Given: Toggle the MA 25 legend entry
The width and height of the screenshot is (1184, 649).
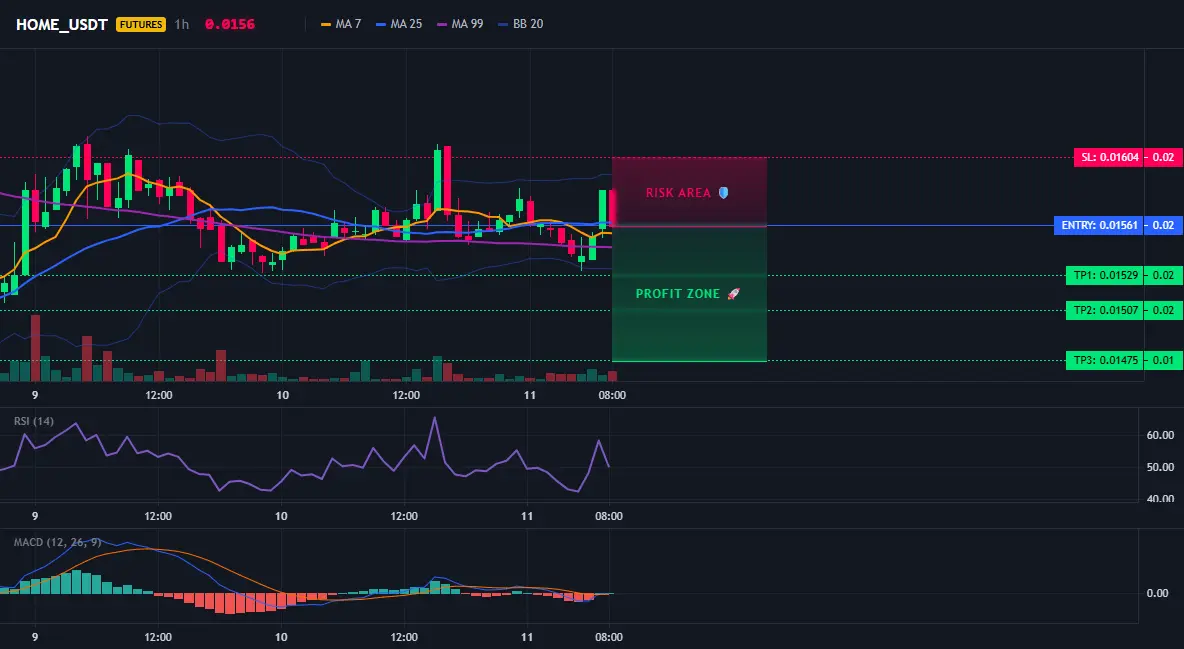Looking at the screenshot, I should coord(399,24).
